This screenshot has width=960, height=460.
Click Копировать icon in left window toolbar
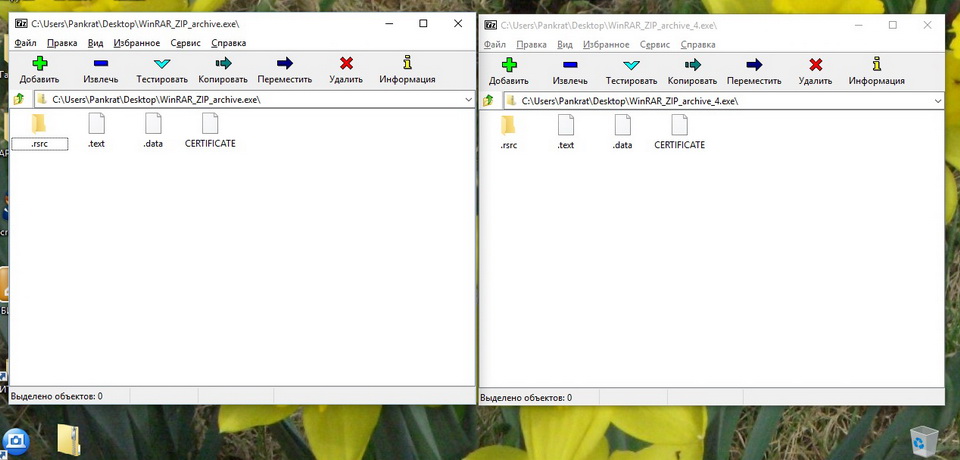point(223,63)
